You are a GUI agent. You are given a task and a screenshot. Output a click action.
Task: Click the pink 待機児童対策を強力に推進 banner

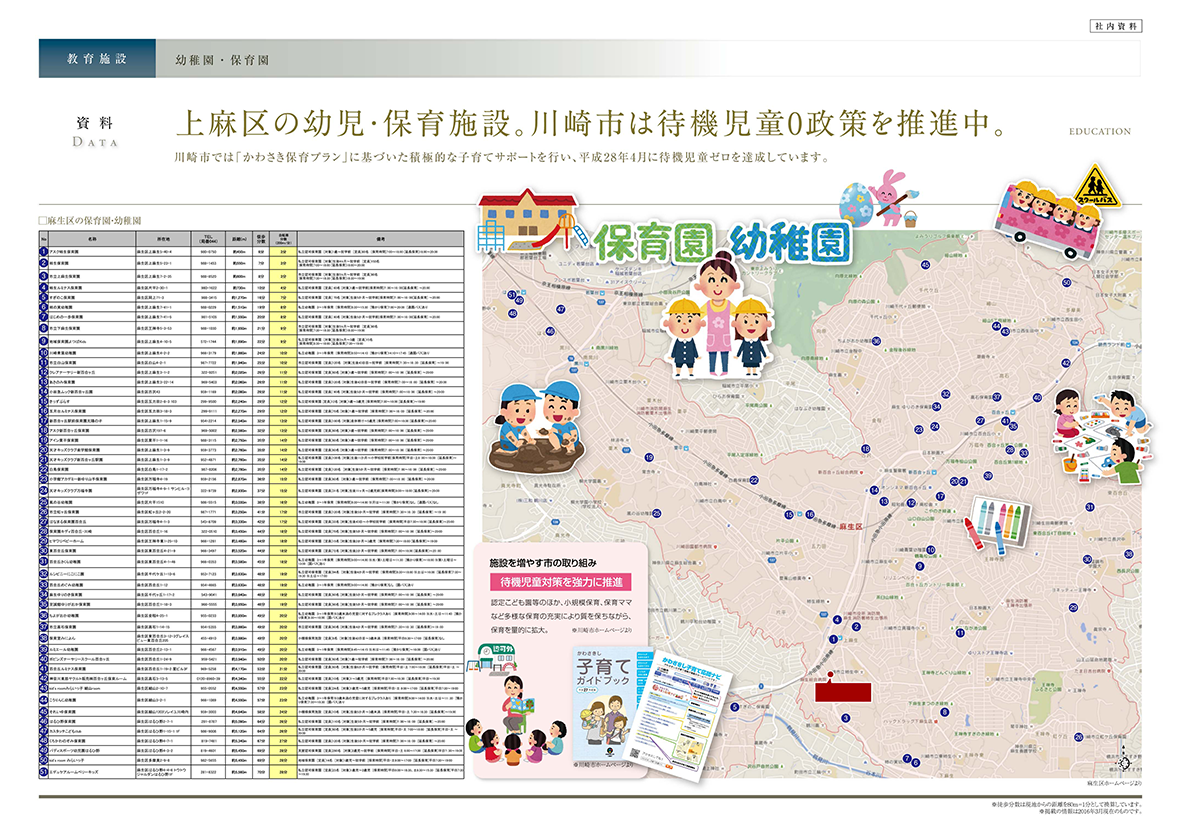(x=561, y=582)
